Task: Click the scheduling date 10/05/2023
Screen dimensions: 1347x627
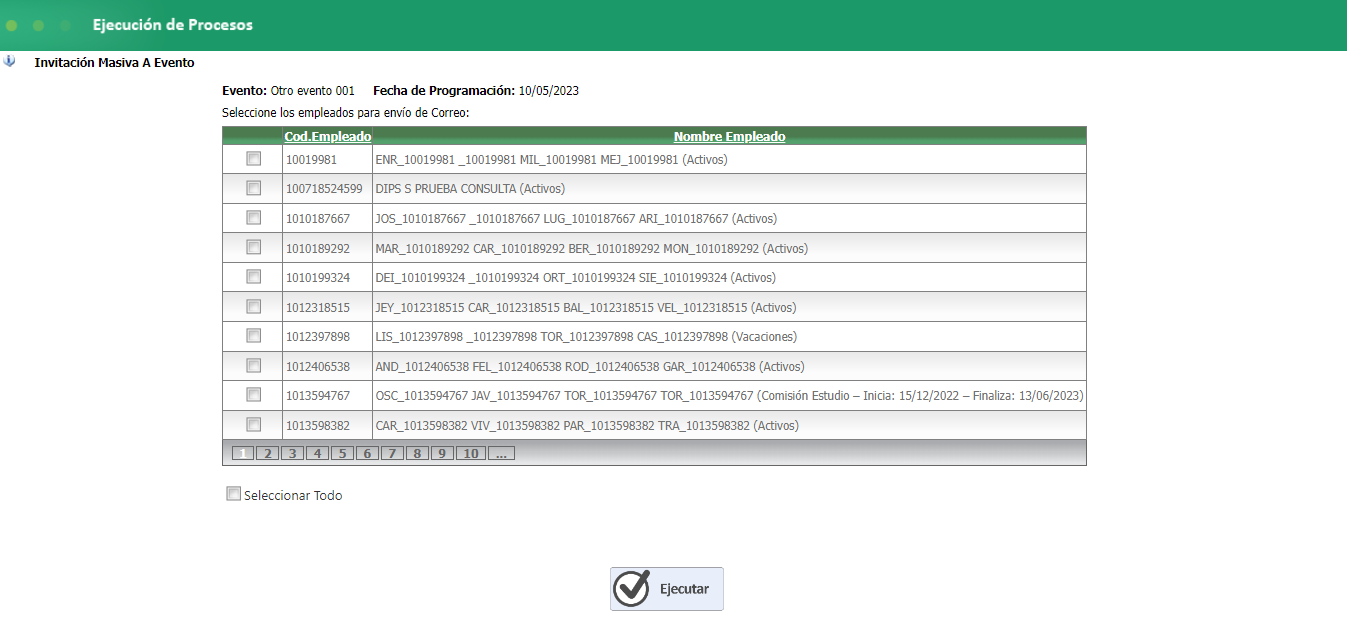Action: pos(549,90)
